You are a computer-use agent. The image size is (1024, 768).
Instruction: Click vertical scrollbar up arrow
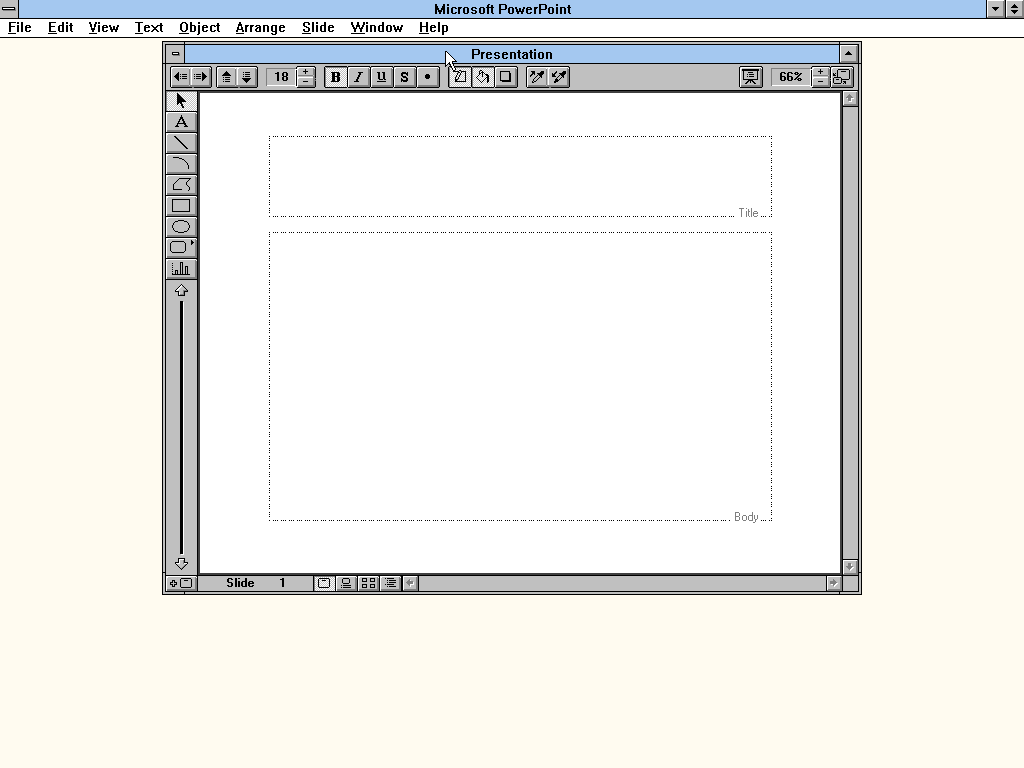point(850,99)
